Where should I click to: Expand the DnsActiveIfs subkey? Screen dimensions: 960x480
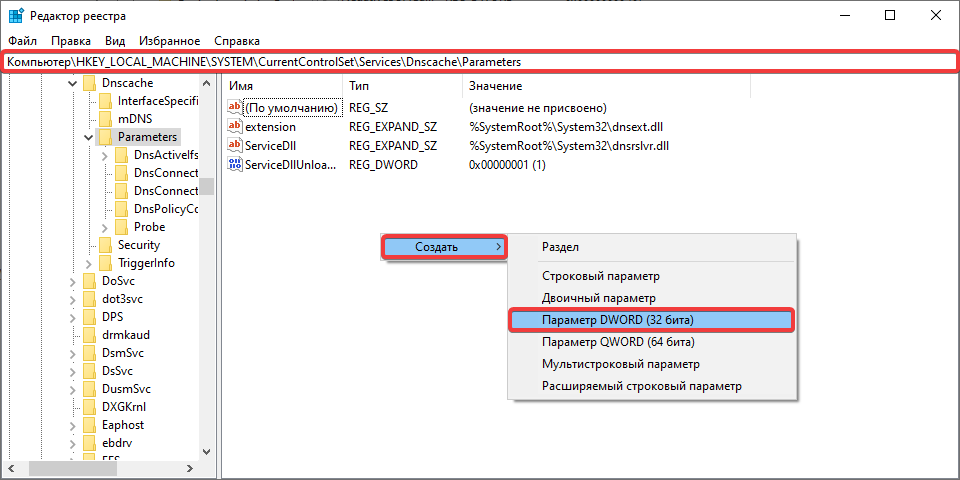pyautogui.click(x=105, y=155)
